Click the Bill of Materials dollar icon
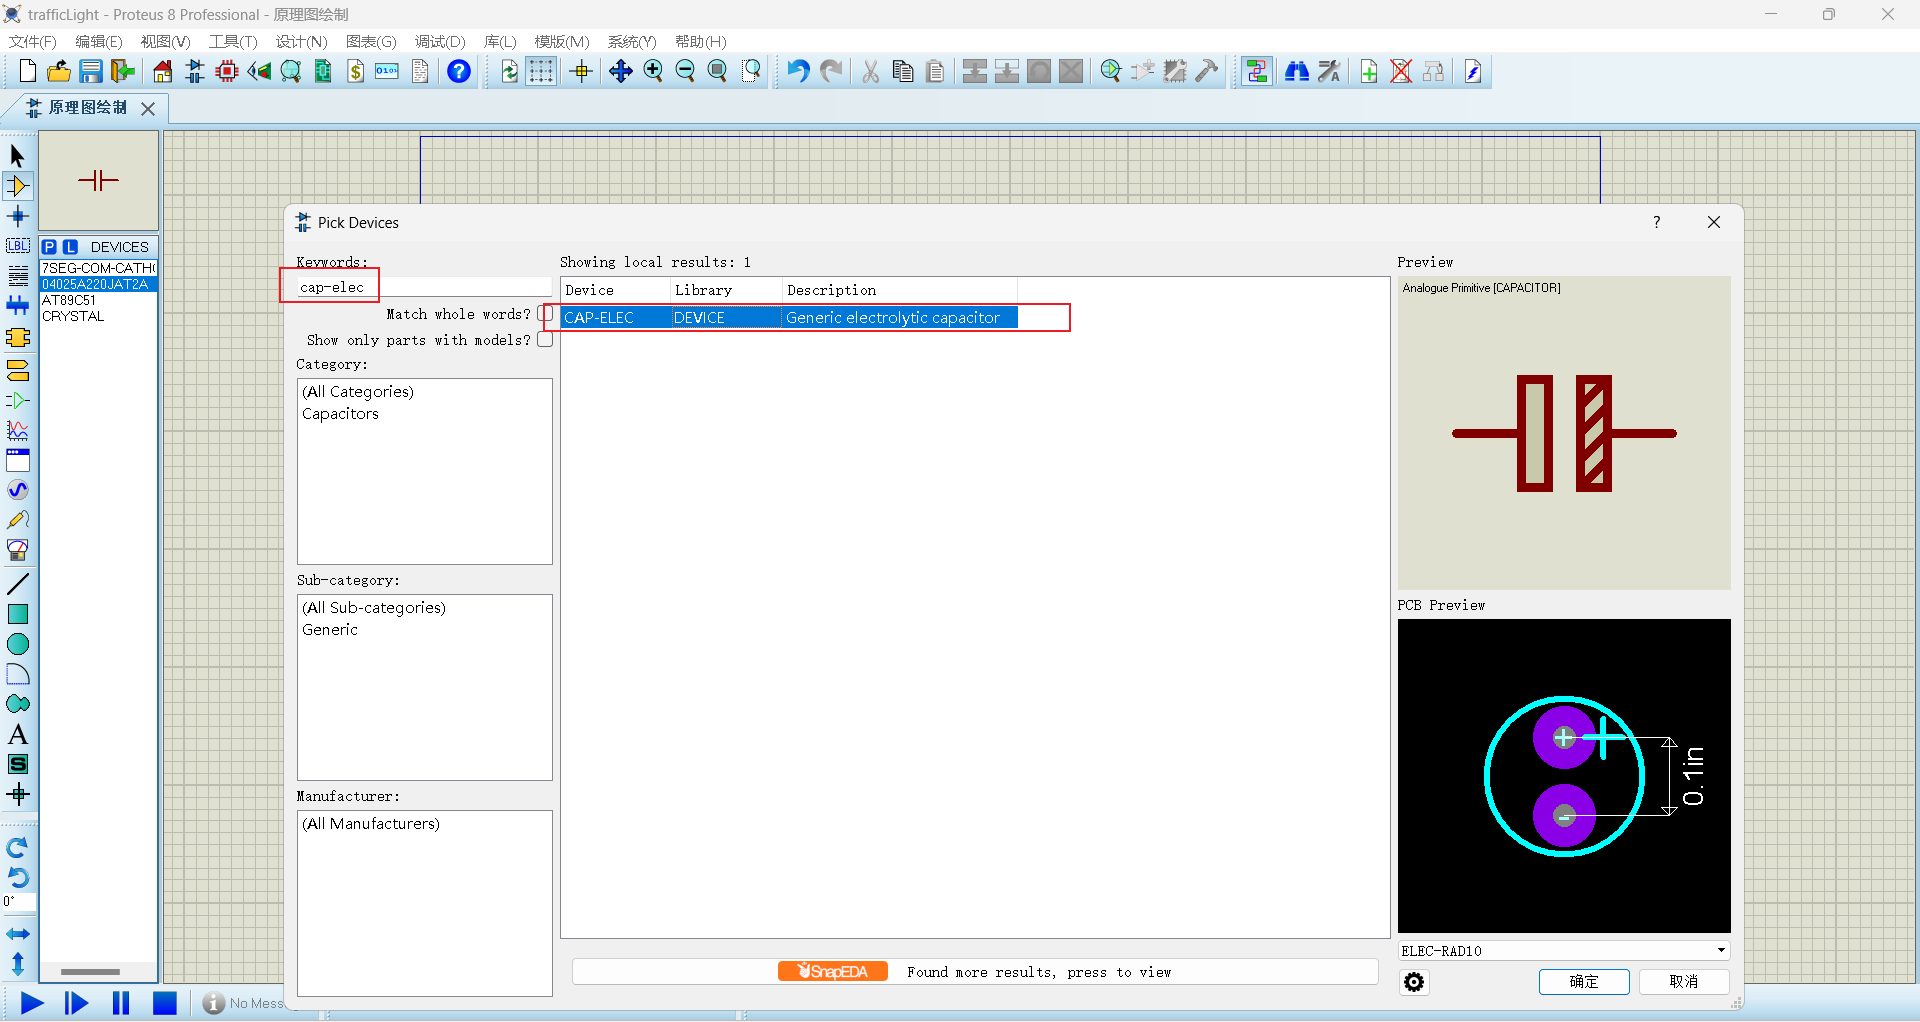The width and height of the screenshot is (1920, 1022). pos(355,71)
